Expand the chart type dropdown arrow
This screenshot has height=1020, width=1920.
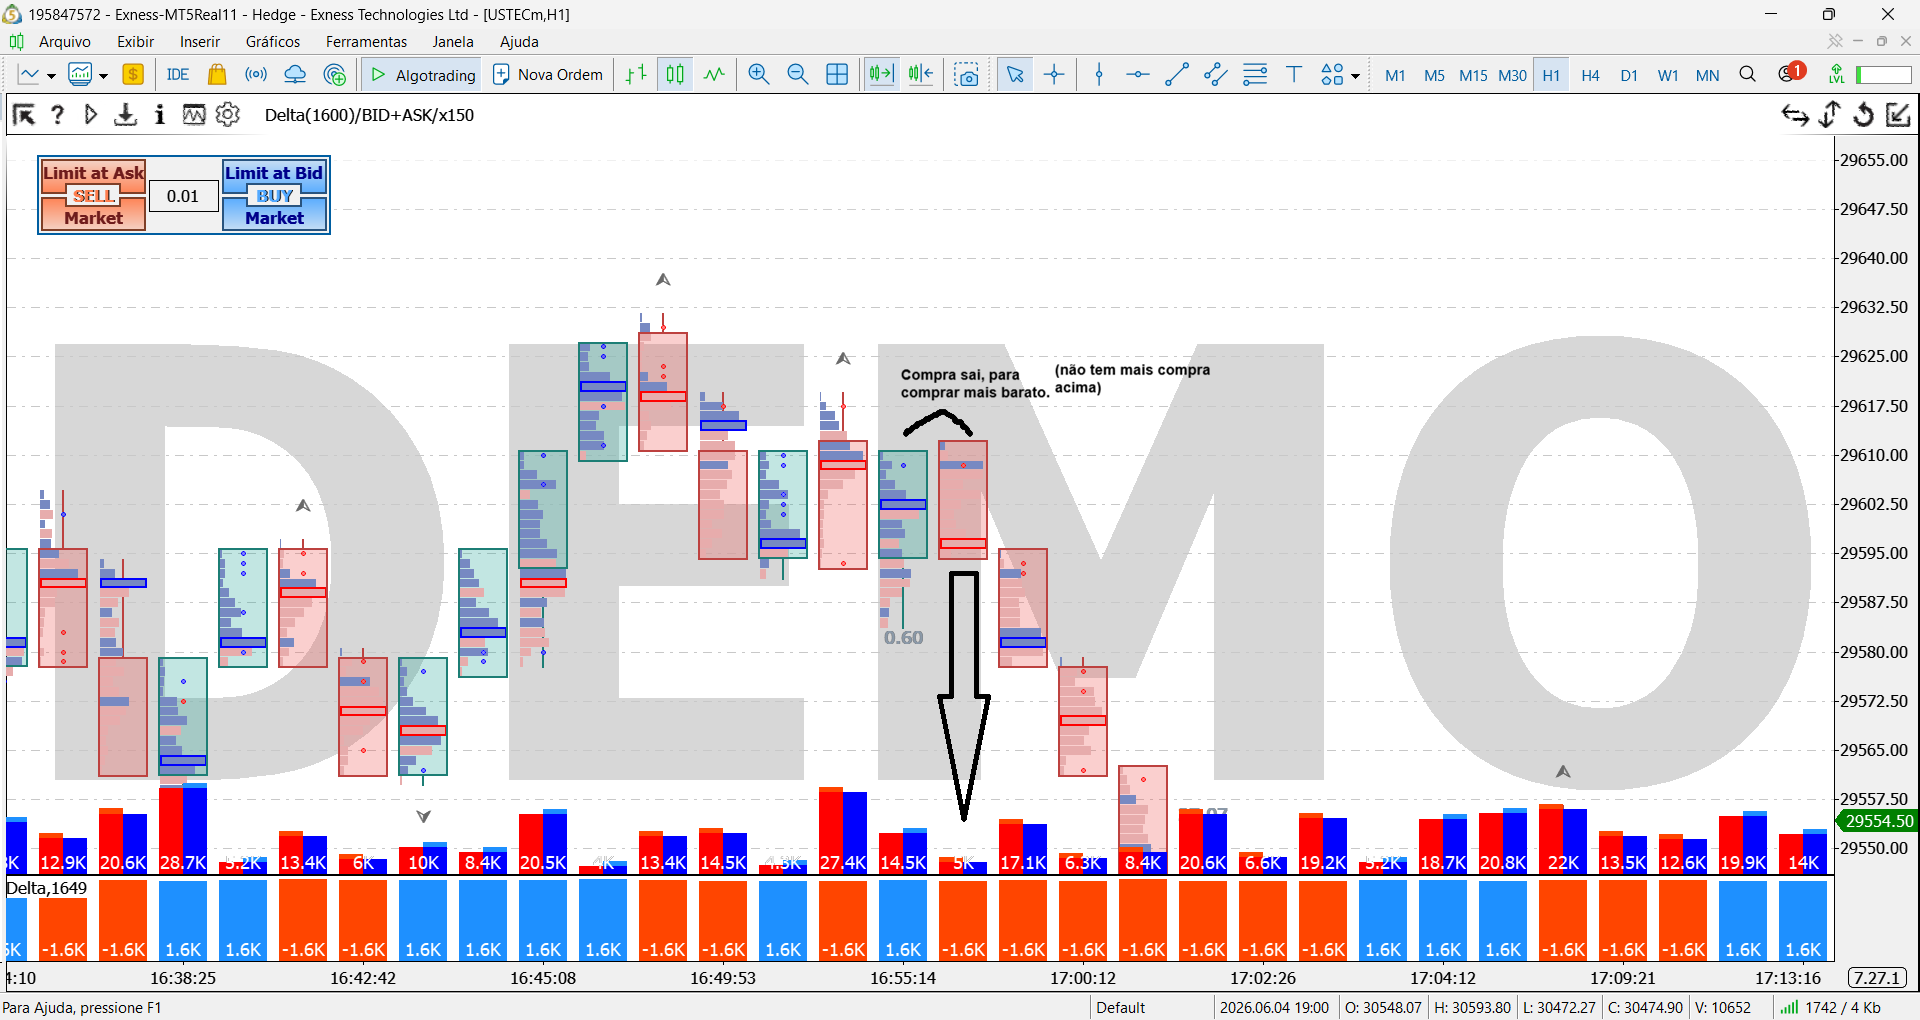[x=51, y=76]
